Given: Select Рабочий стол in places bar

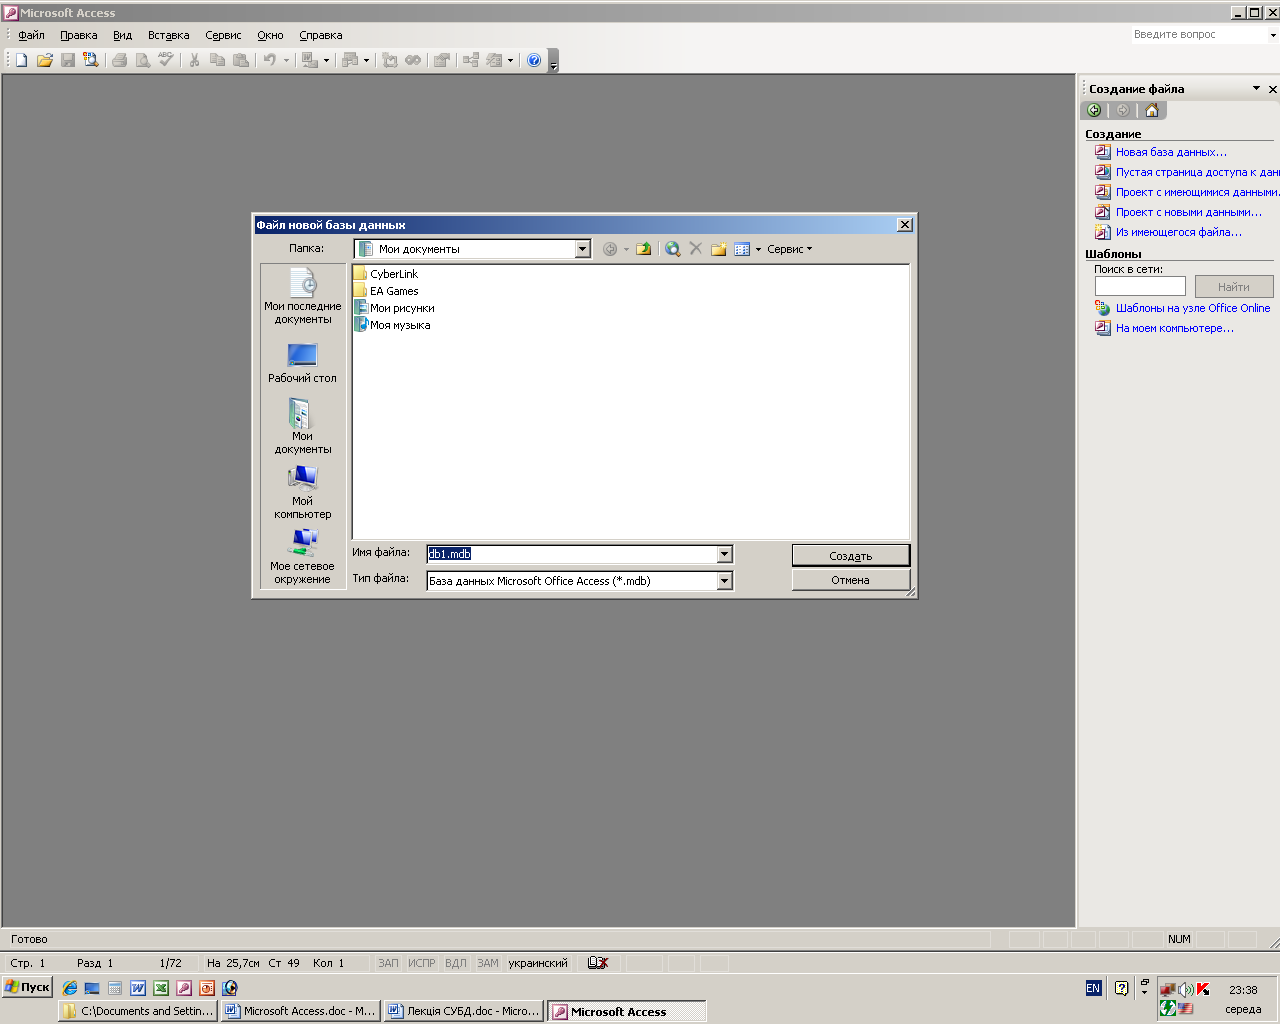Looking at the screenshot, I should click(303, 363).
